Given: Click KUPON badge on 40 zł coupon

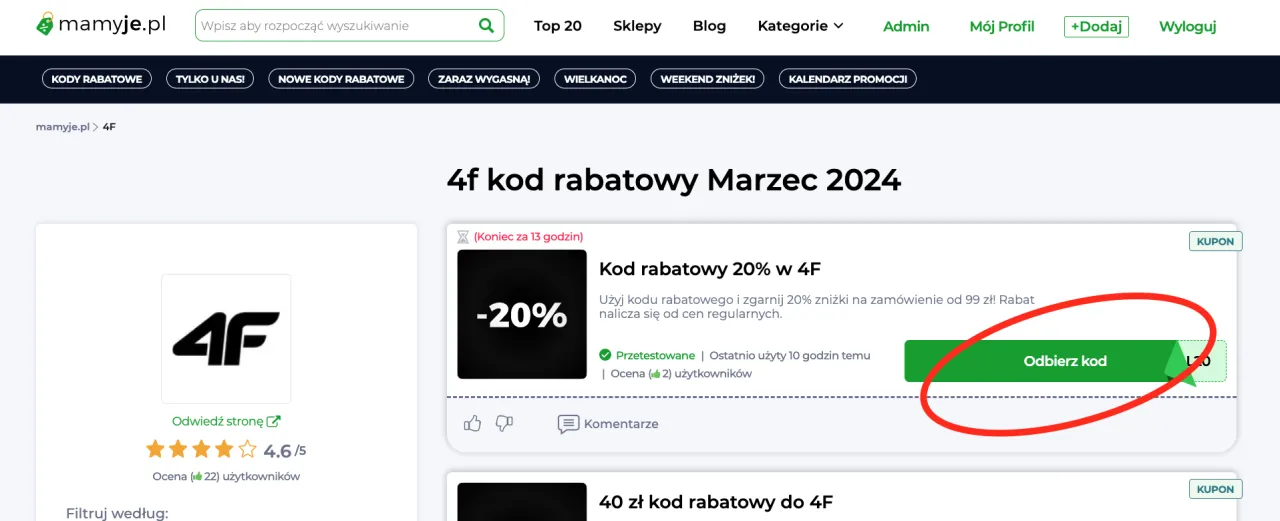Looking at the screenshot, I should 1215,489.
